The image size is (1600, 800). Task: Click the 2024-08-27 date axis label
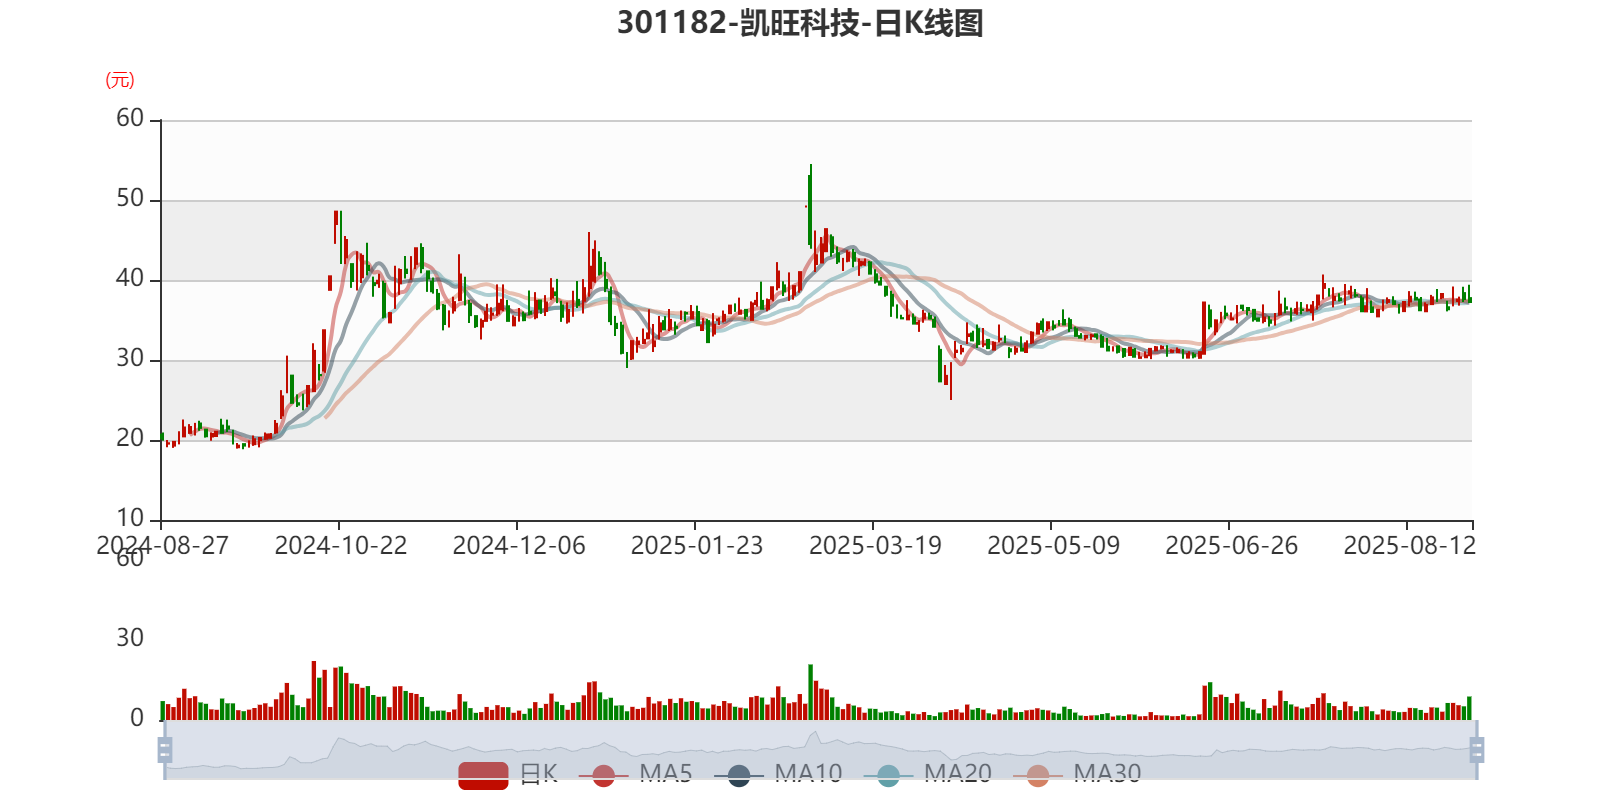click(x=162, y=545)
